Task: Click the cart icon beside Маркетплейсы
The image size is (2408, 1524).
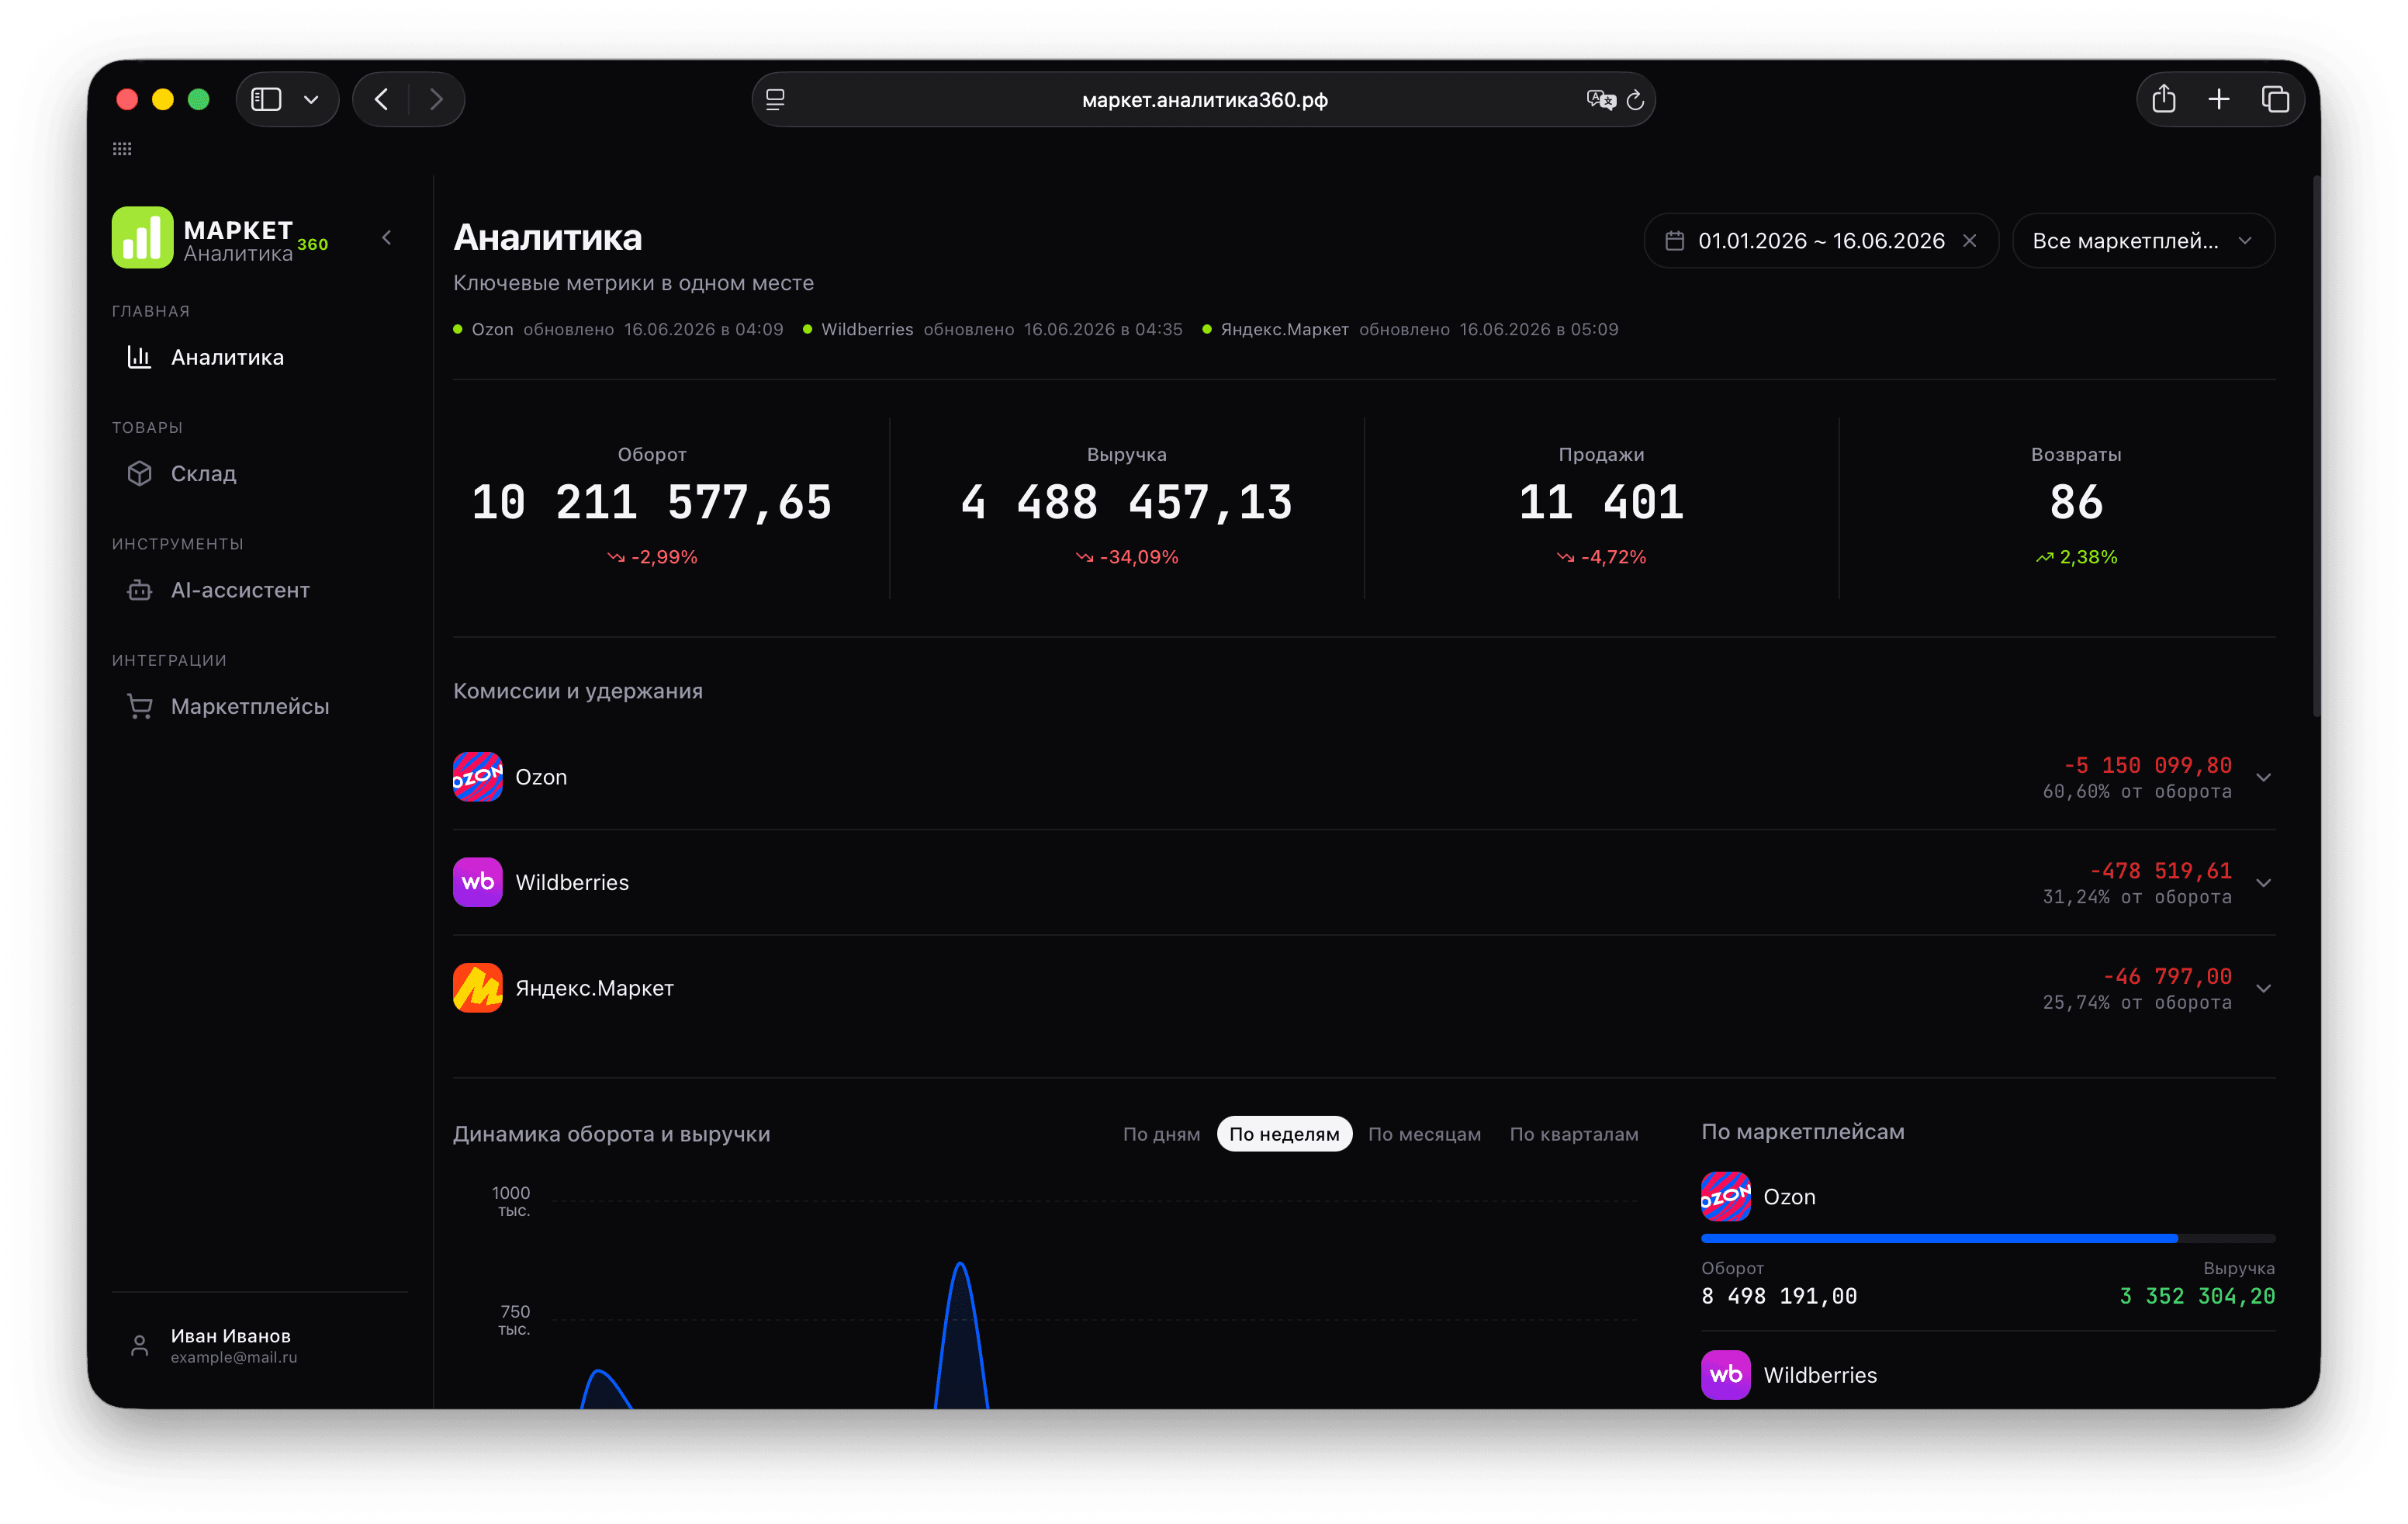Action: pyautogui.click(x=139, y=706)
